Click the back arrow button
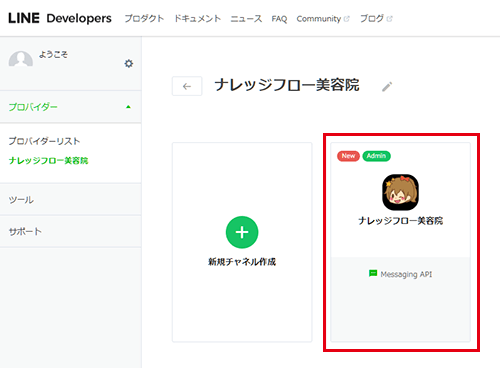The height and width of the screenshot is (368, 500). click(187, 86)
